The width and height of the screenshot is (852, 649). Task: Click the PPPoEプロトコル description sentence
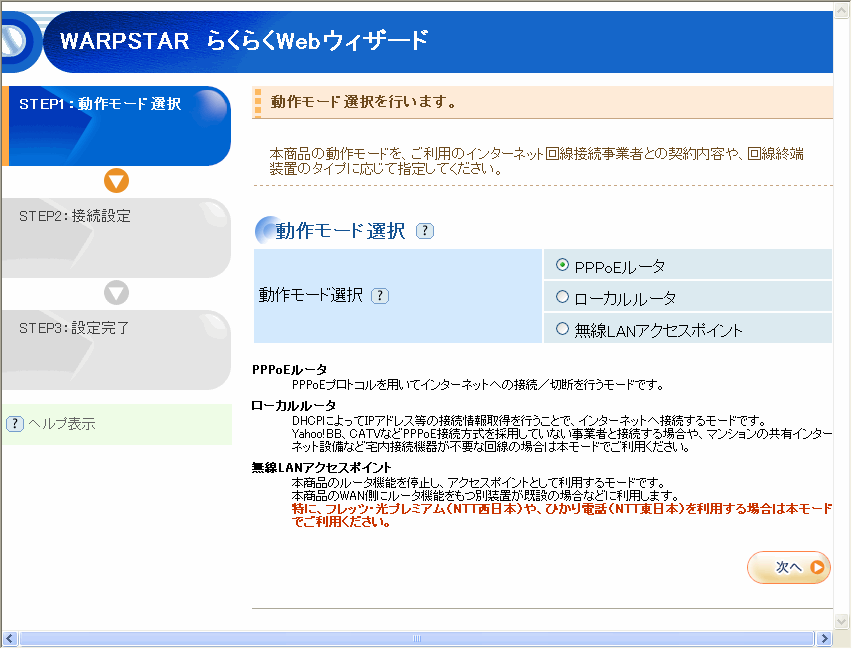(x=478, y=385)
